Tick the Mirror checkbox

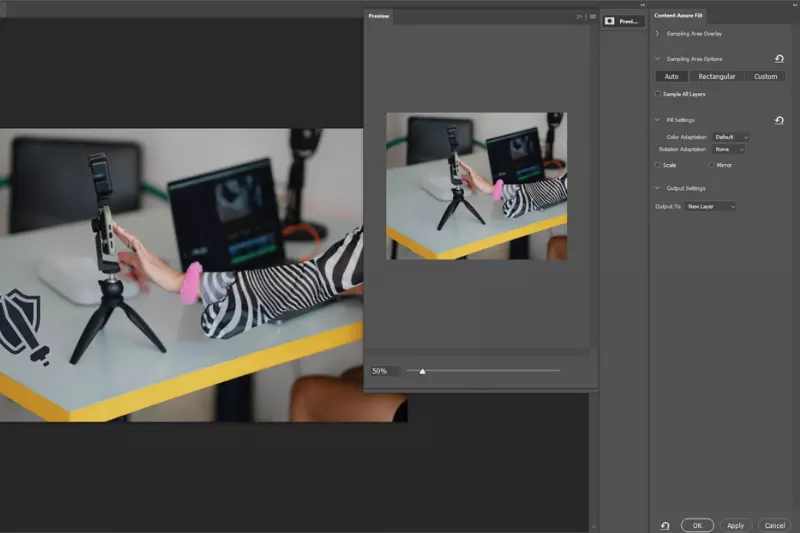click(711, 165)
